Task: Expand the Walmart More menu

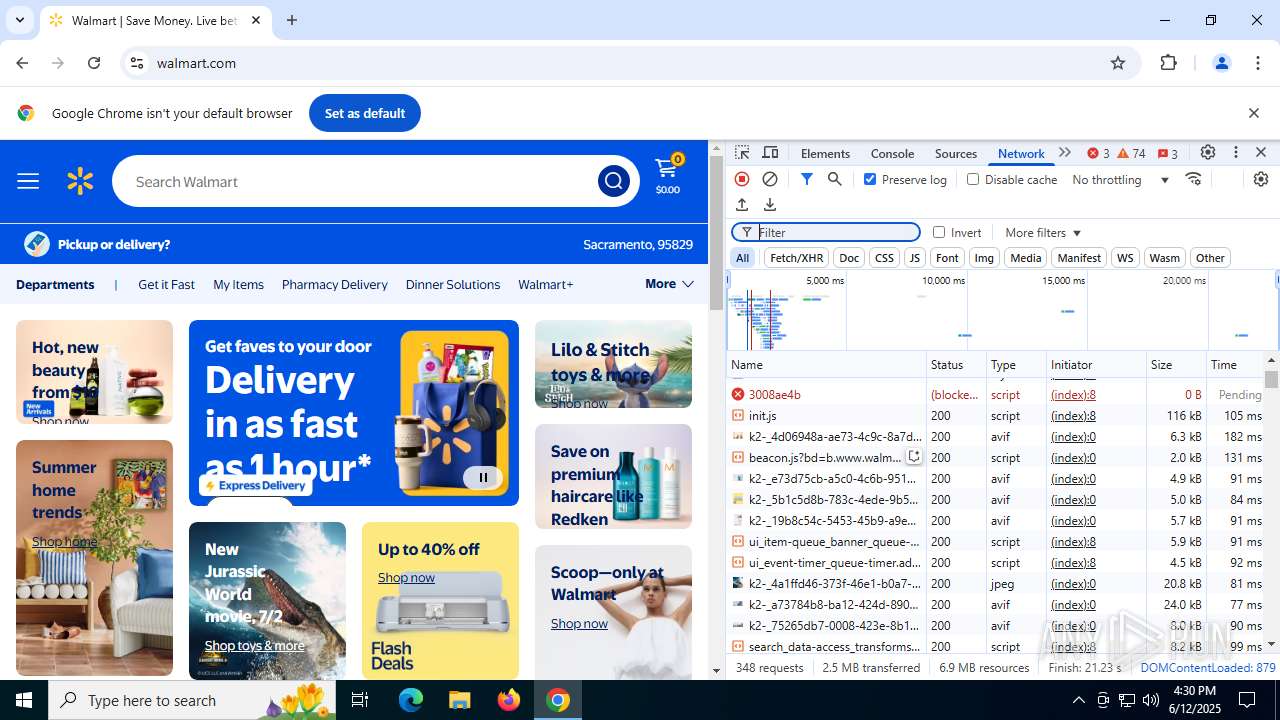Action: 669,284
